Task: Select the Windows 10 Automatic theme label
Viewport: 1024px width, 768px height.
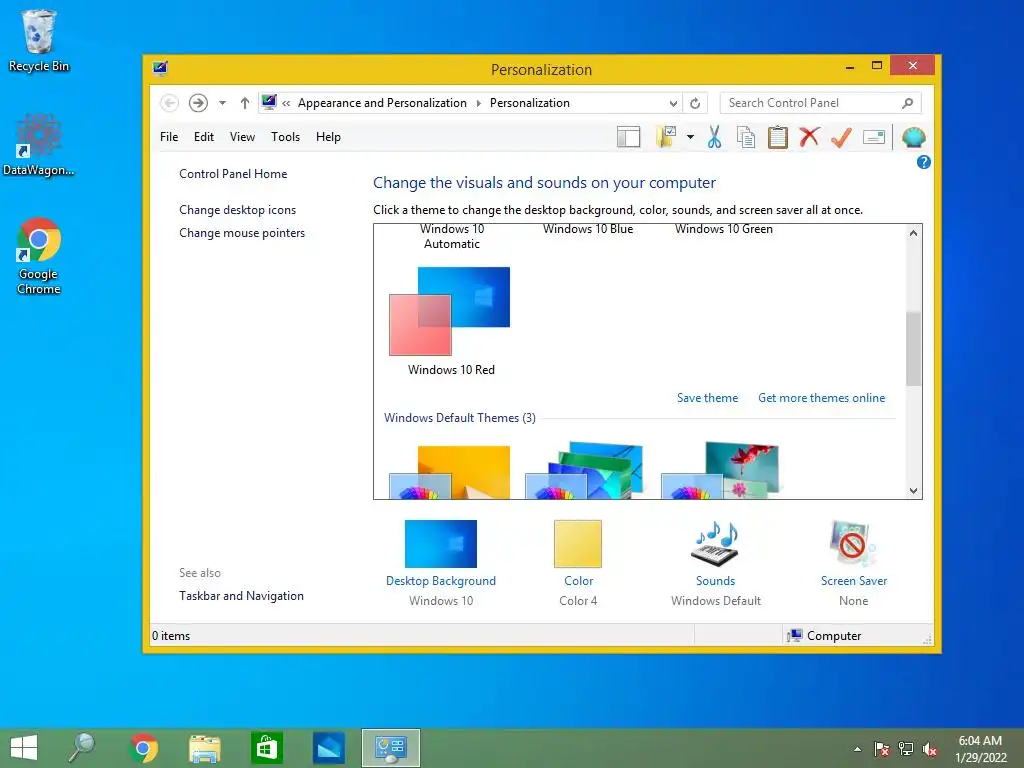Action: [452, 236]
